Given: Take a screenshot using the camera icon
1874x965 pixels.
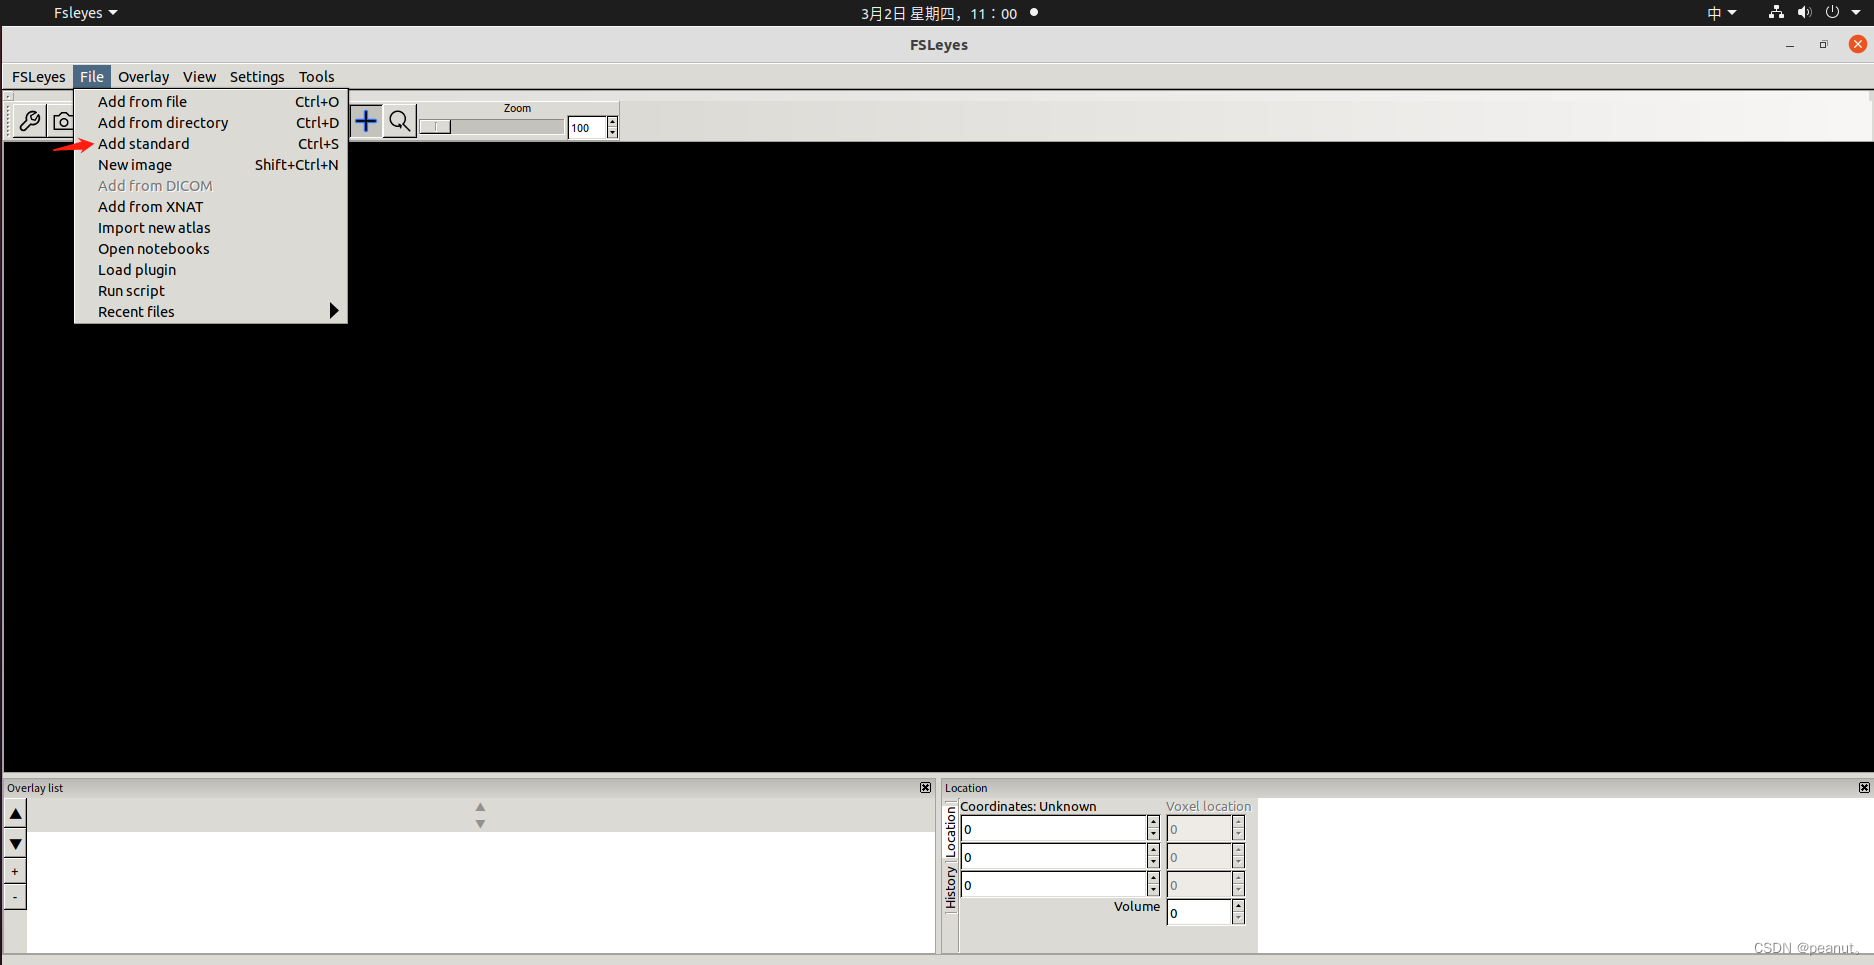Looking at the screenshot, I should click(63, 120).
